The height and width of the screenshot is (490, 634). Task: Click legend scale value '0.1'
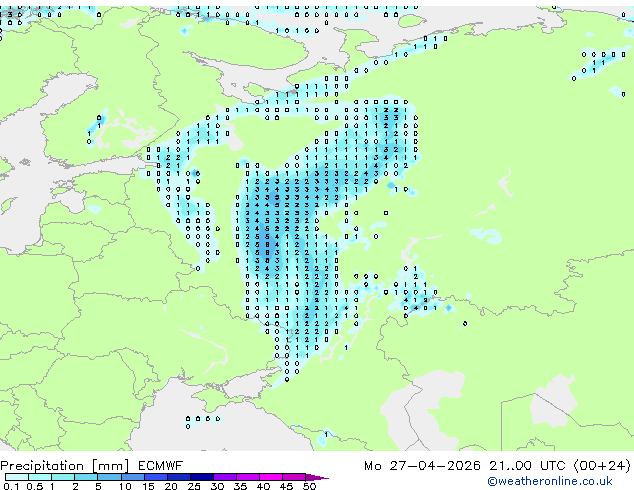point(11,486)
